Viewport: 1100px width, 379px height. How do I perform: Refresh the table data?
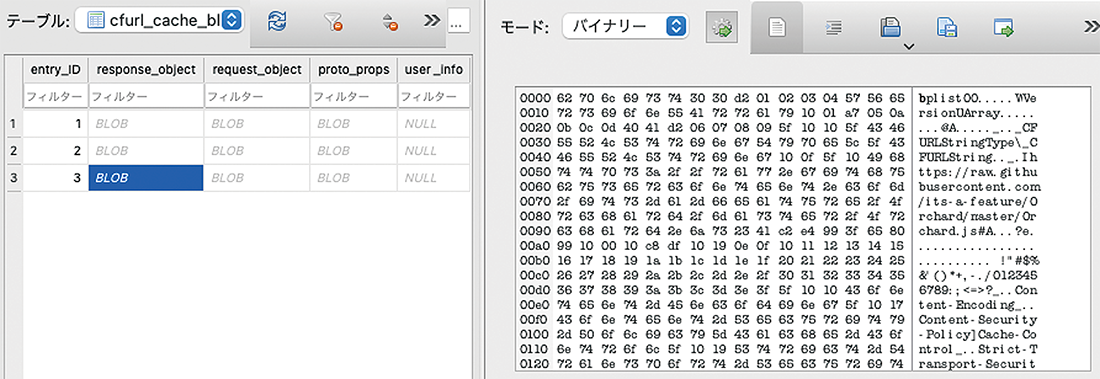[277, 22]
